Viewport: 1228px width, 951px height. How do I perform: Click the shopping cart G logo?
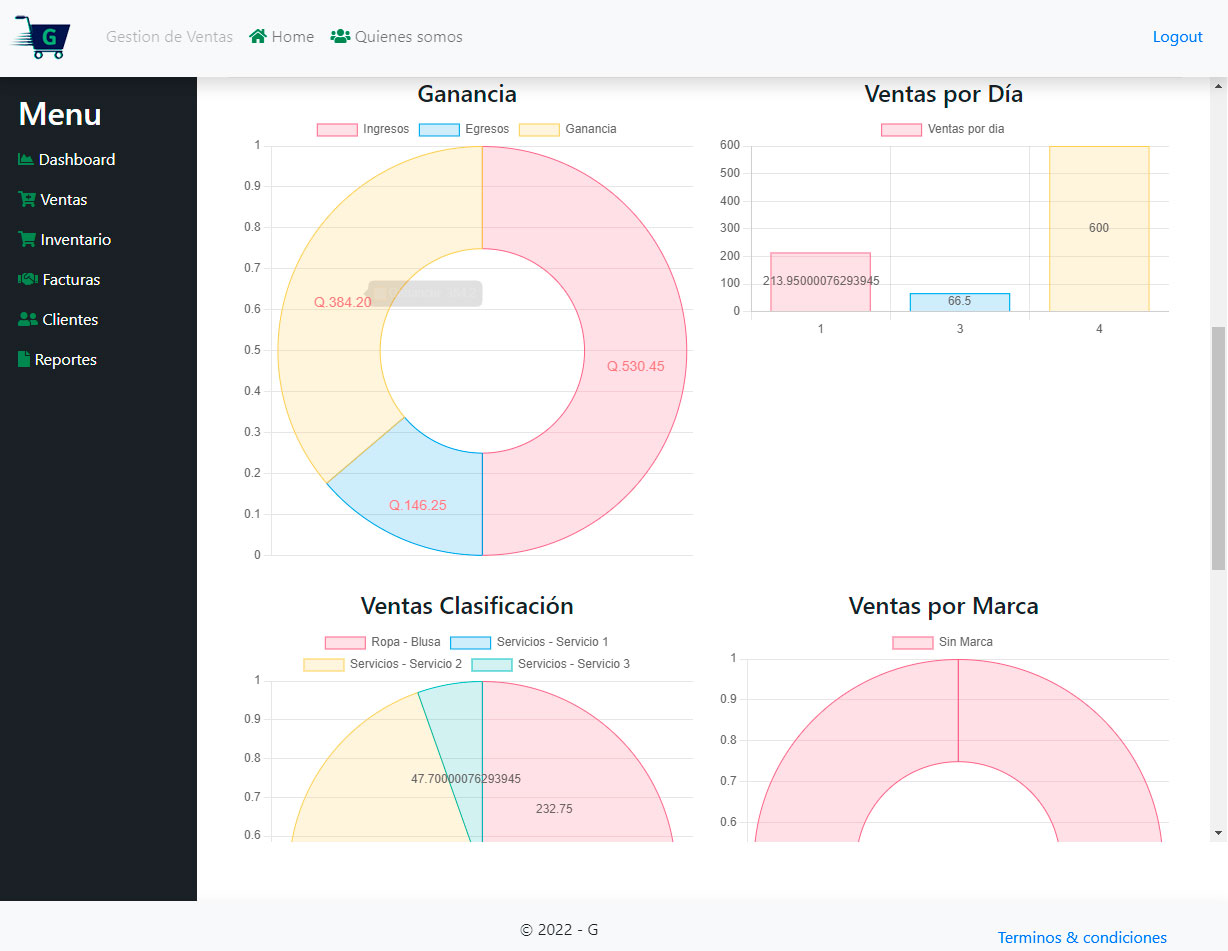[x=41, y=37]
